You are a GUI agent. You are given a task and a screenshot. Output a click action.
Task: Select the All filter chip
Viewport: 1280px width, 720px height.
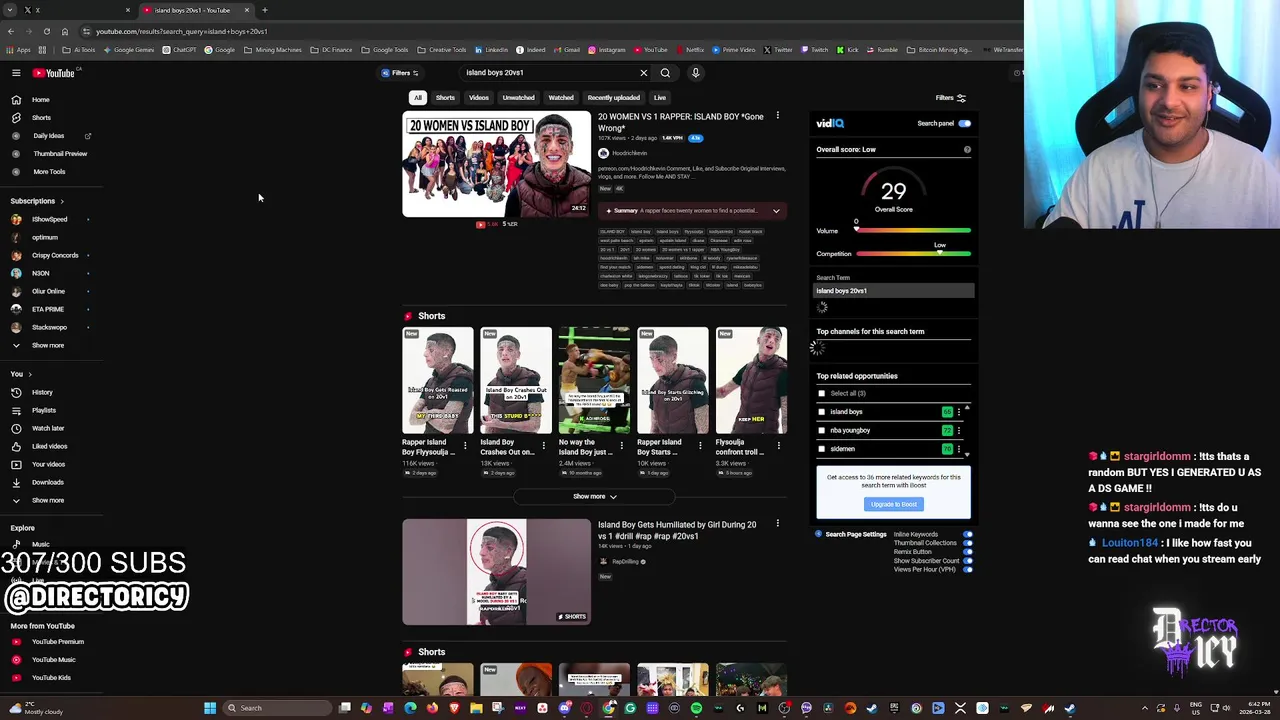pos(418,98)
